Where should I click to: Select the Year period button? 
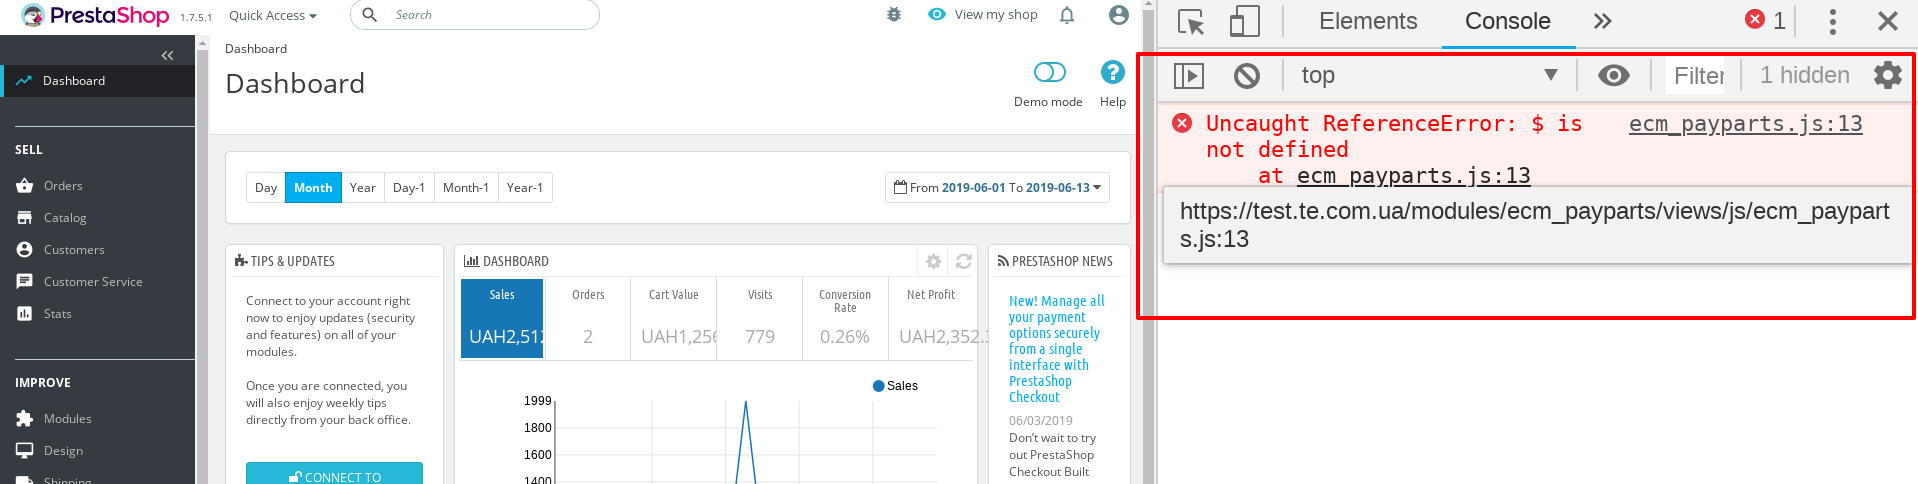pyautogui.click(x=363, y=188)
